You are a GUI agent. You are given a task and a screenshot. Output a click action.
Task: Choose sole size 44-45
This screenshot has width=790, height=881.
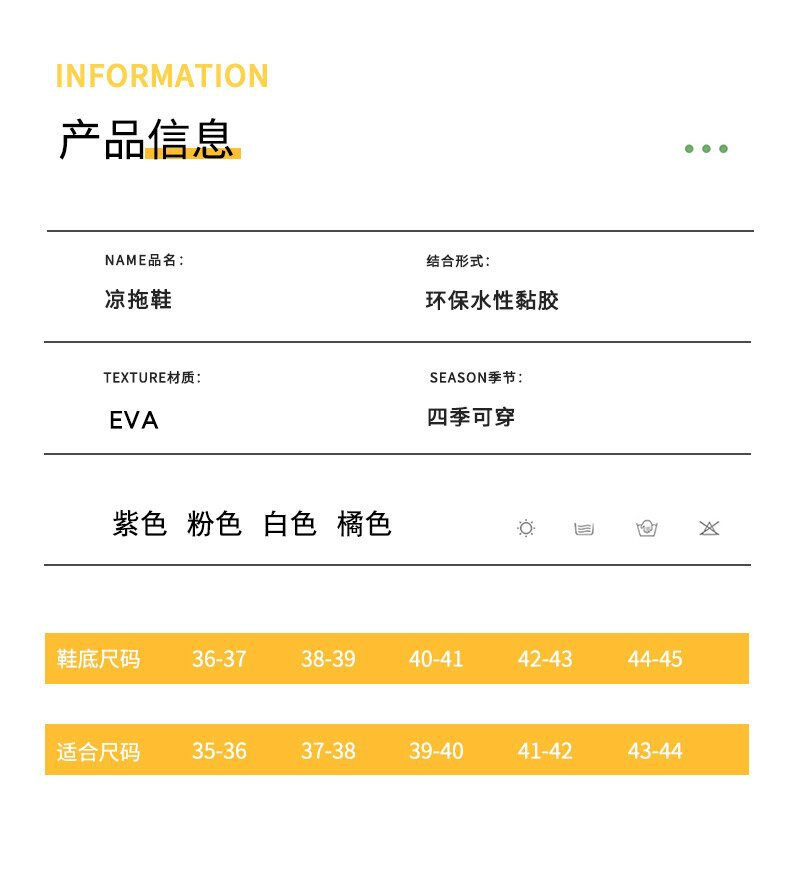point(655,659)
